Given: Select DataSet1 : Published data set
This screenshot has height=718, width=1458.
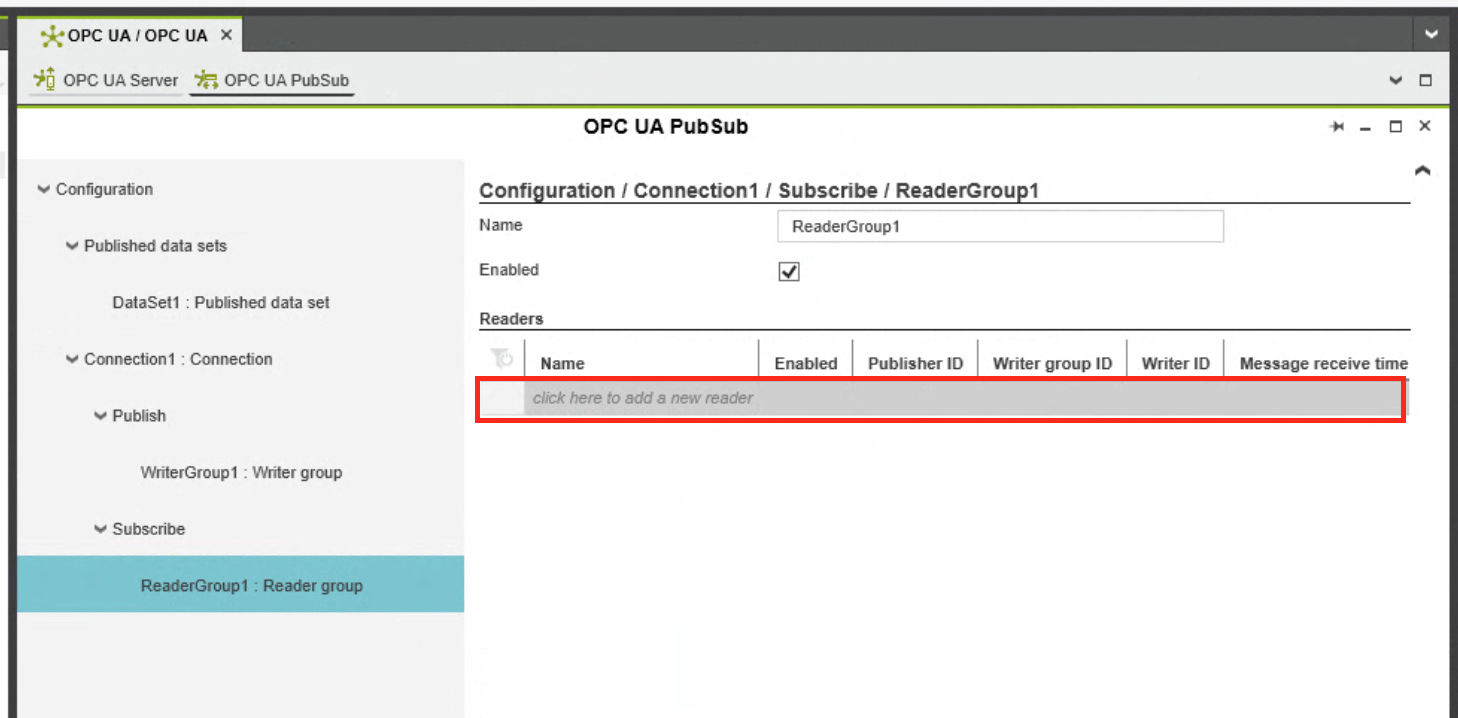Looking at the screenshot, I should pyautogui.click(x=221, y=302).
